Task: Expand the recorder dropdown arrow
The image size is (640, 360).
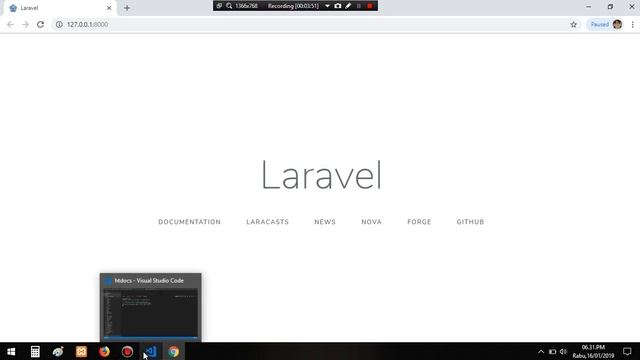Action: point(327,6)
